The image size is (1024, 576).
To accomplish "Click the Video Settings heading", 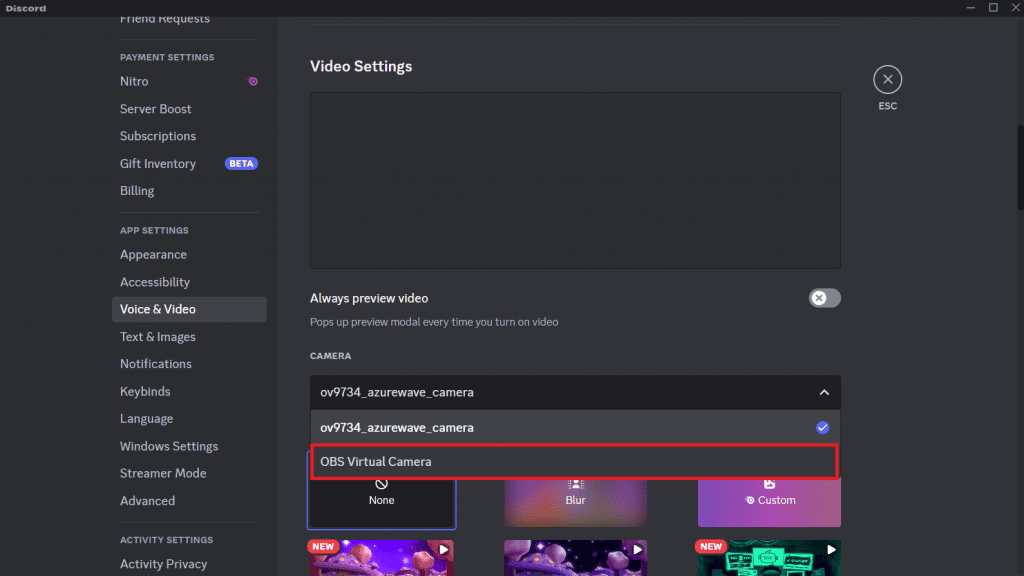I will pyautogui.click(x=361, y=67).
